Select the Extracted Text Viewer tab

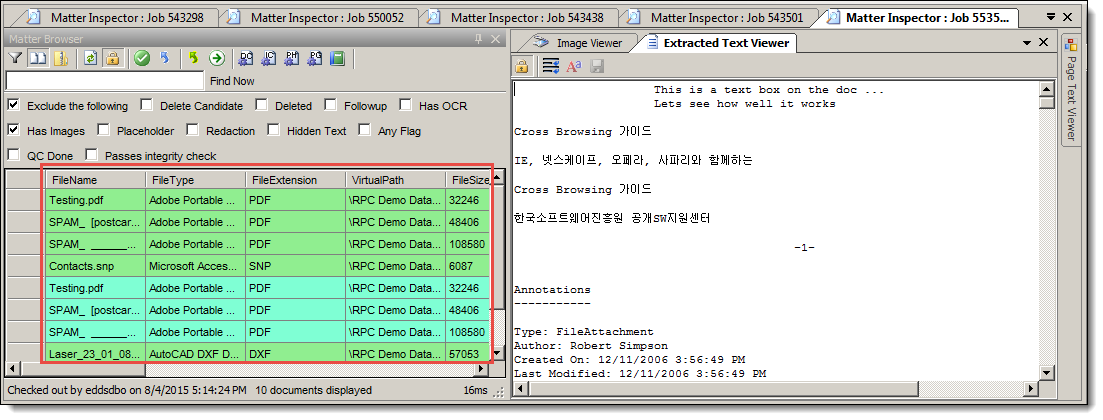(x=718, y=43)
